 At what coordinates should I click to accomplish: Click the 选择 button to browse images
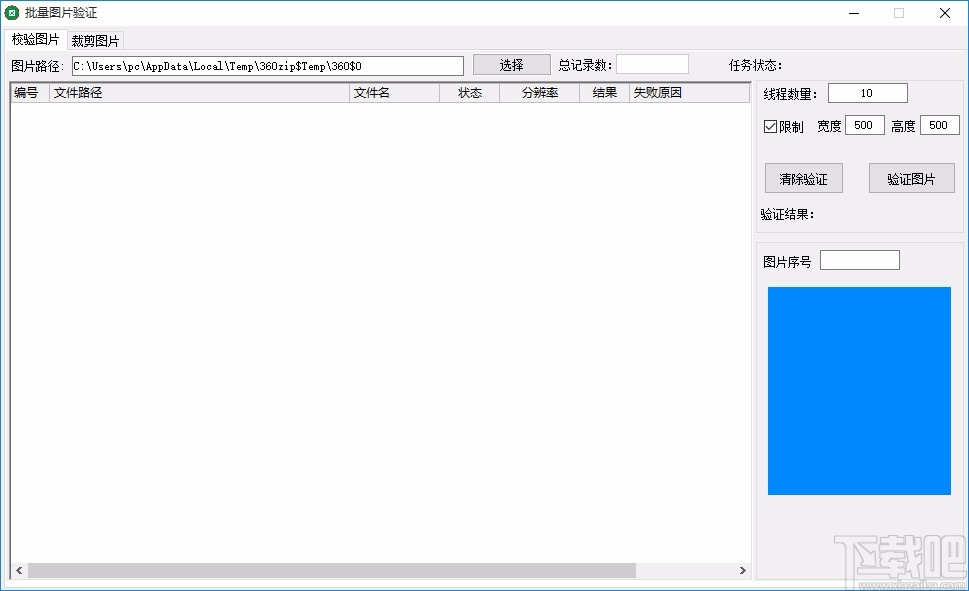(511, 64)
